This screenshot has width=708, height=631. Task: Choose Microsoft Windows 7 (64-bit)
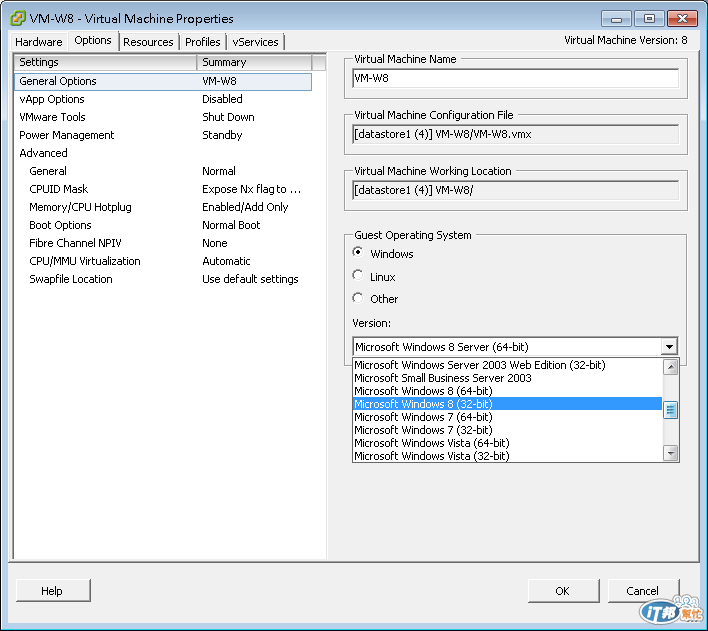tap(508, 417)
